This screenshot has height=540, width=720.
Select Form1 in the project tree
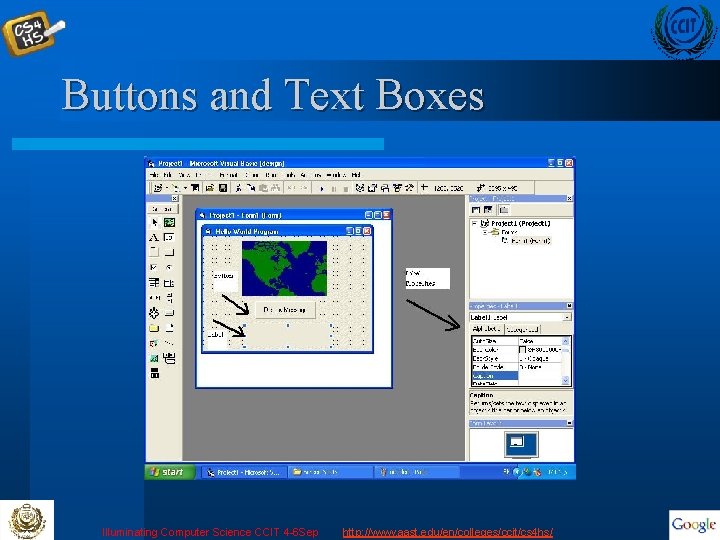tap(530, 241)
